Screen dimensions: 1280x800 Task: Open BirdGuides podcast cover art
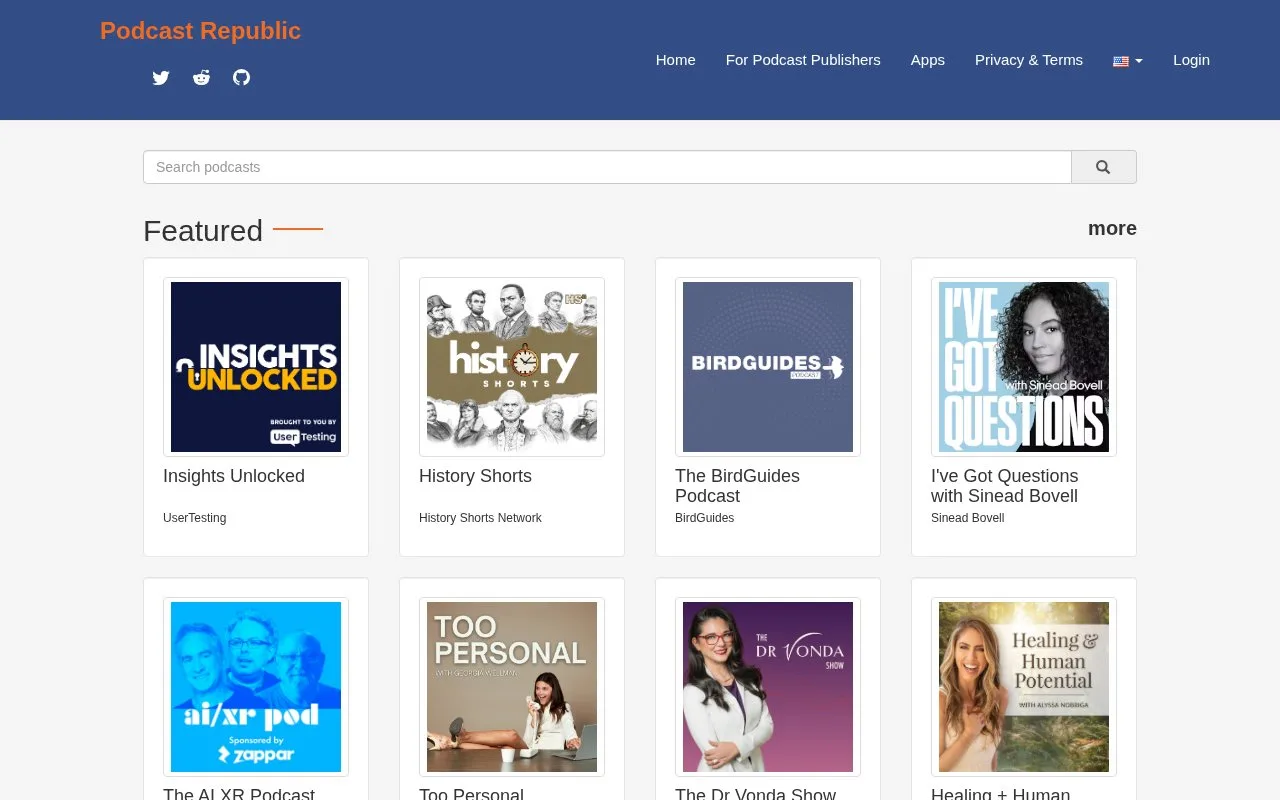click(768, 367)
